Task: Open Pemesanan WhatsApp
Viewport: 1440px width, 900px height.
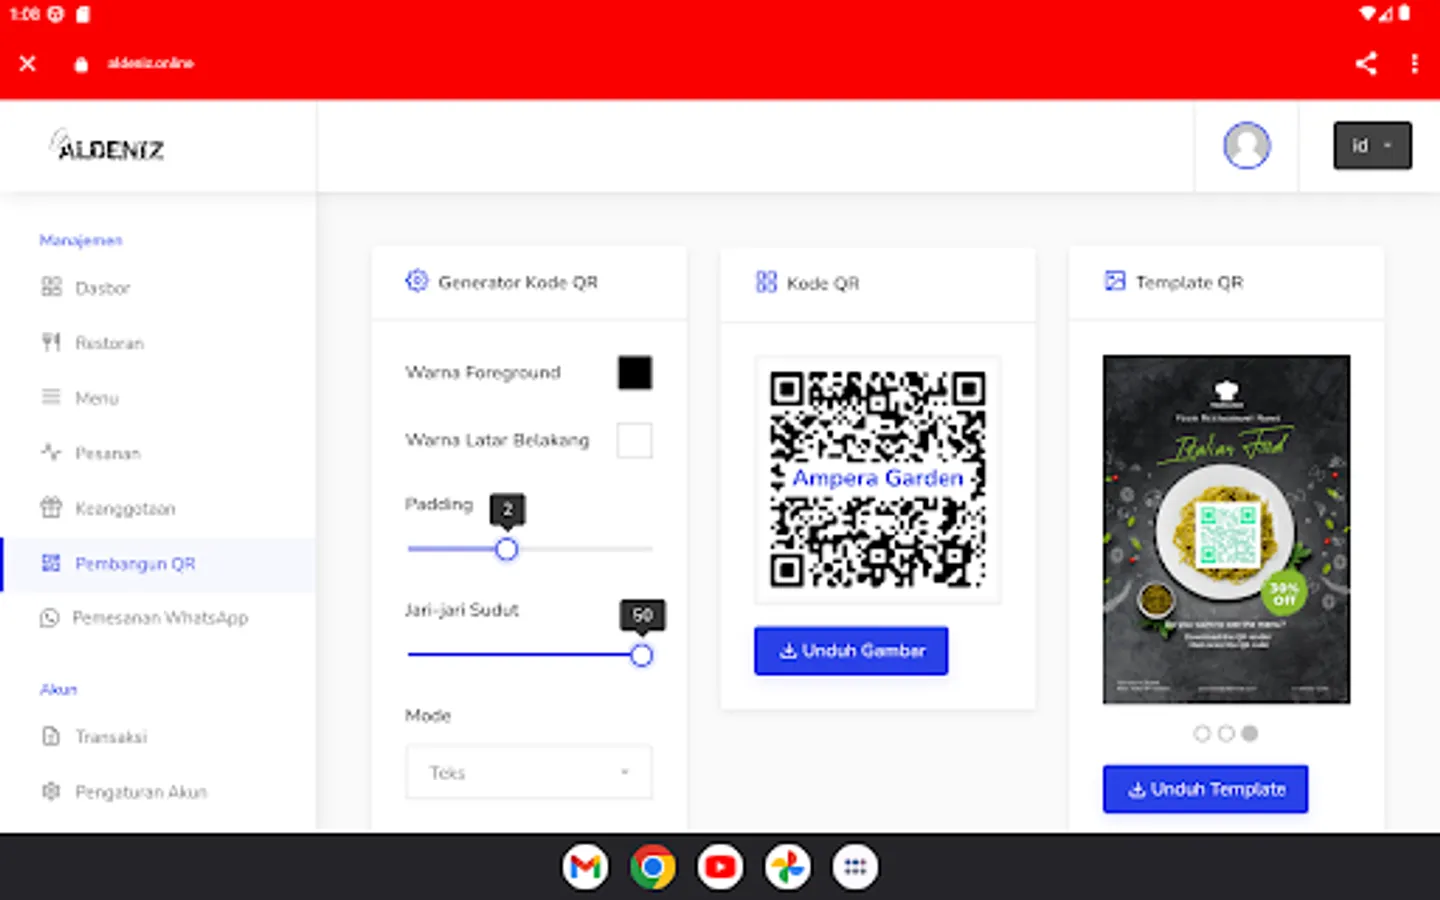Action: coord(158,618)
